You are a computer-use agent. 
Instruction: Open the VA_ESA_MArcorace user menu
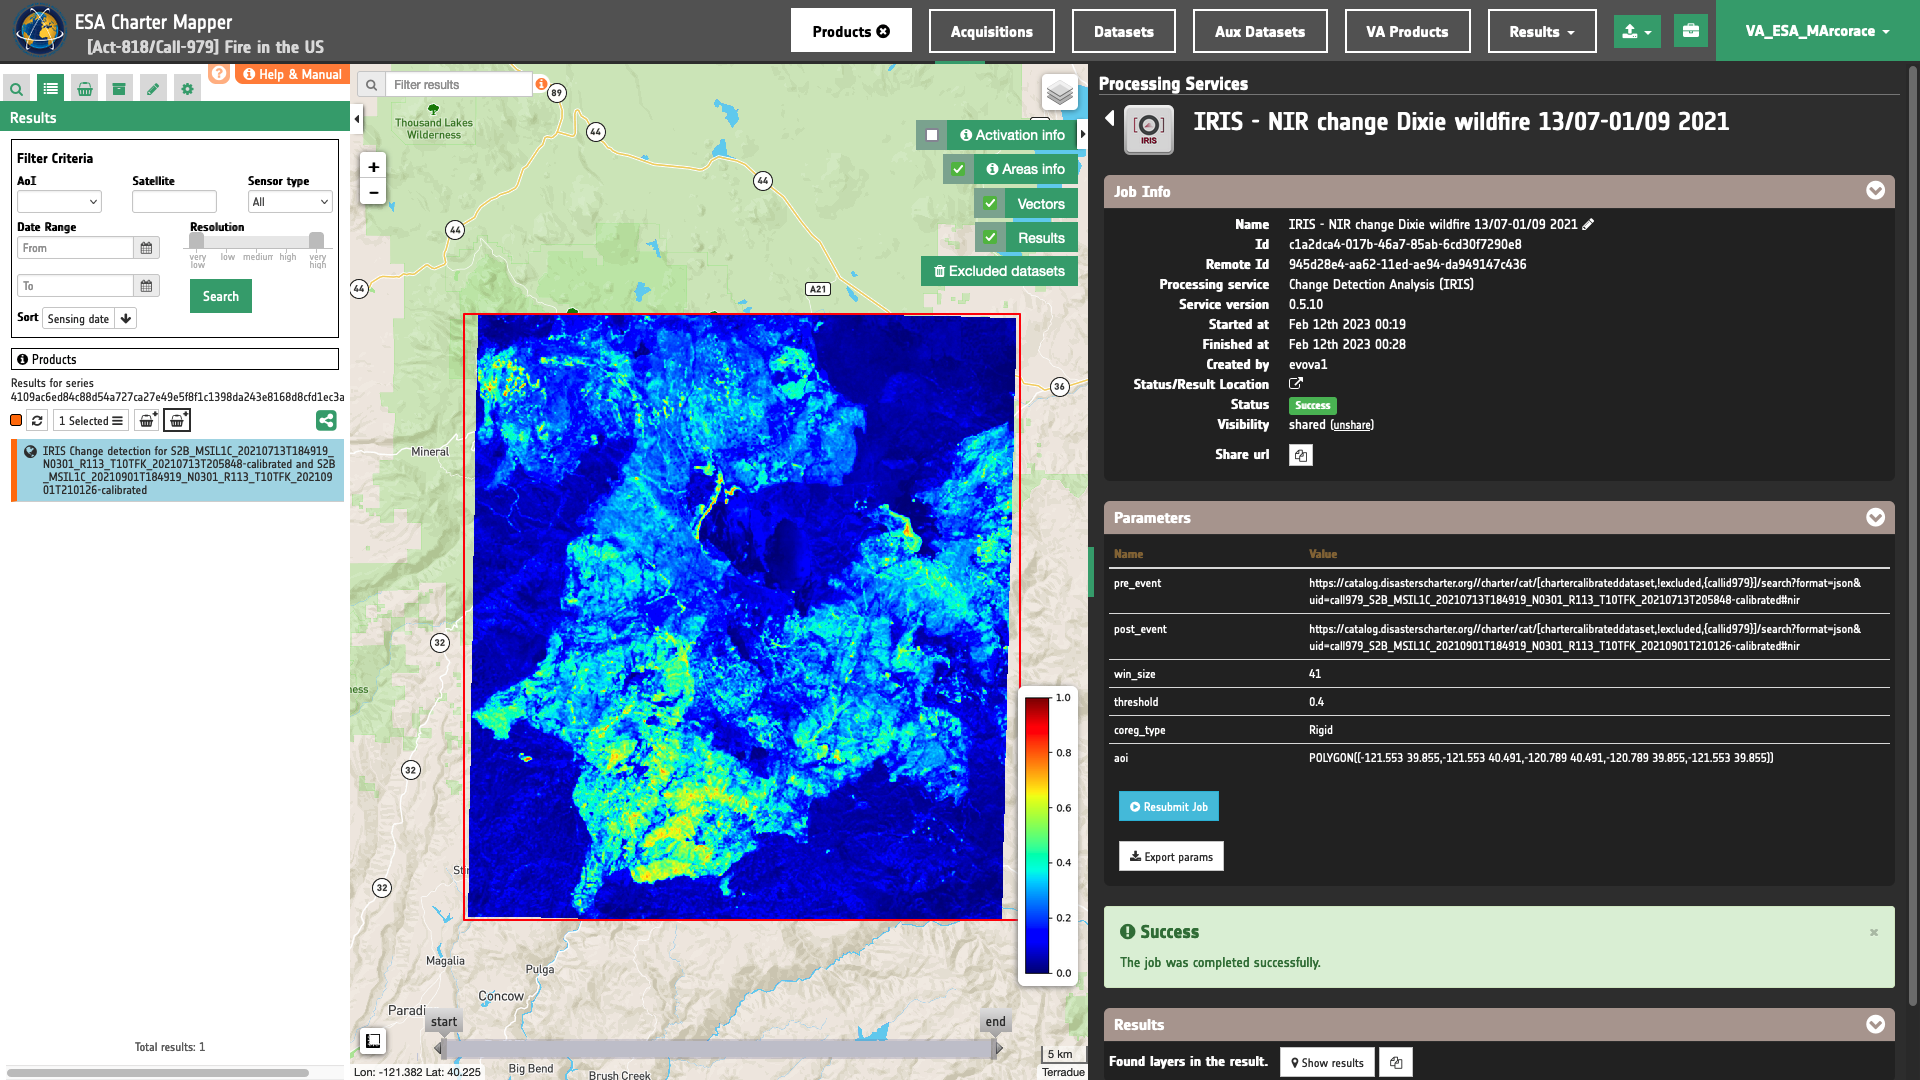pyautogui.click(x=1817, y=31)
